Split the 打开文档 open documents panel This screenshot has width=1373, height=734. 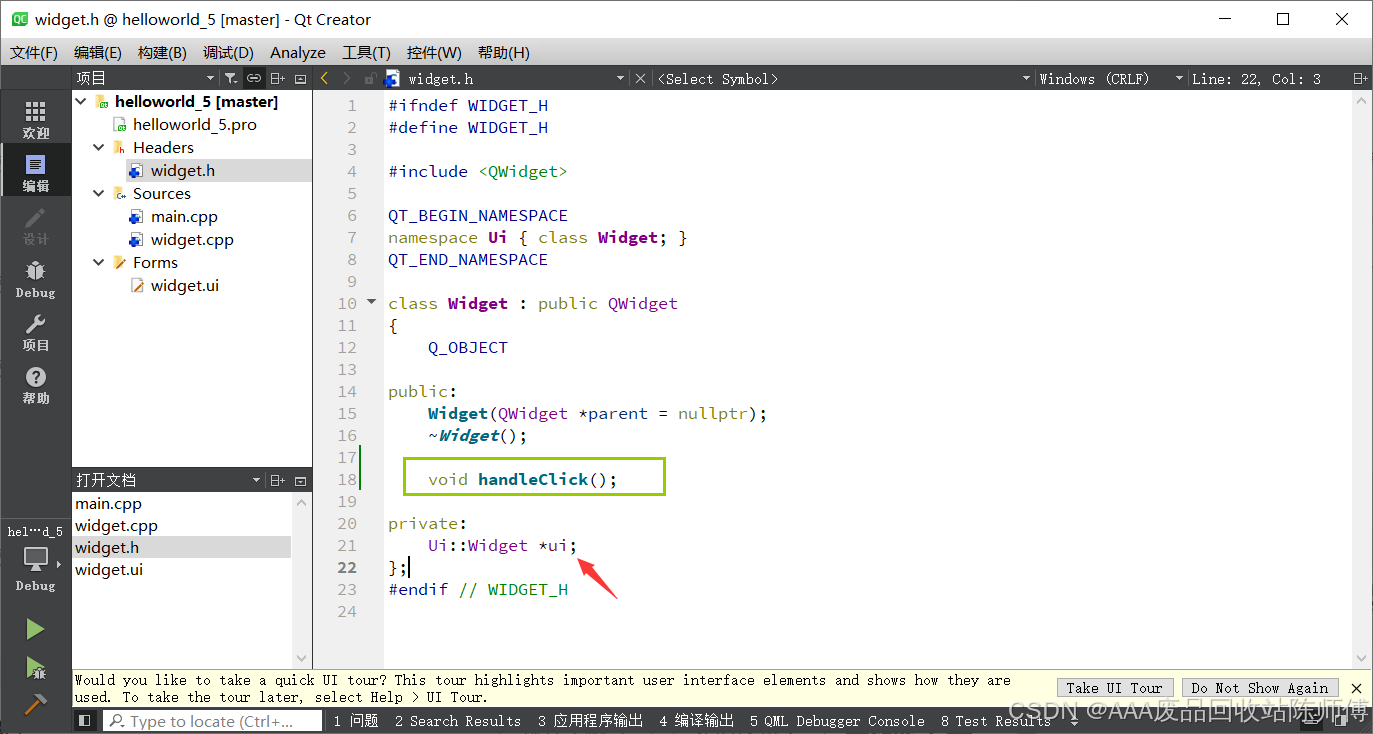pyautogui.click(x=278, y=480)
